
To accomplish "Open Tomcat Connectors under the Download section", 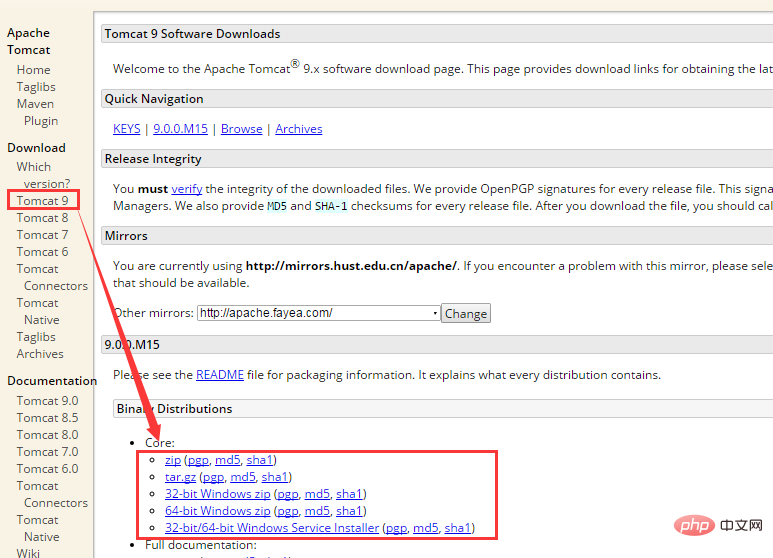I will (x=52, y=278).
